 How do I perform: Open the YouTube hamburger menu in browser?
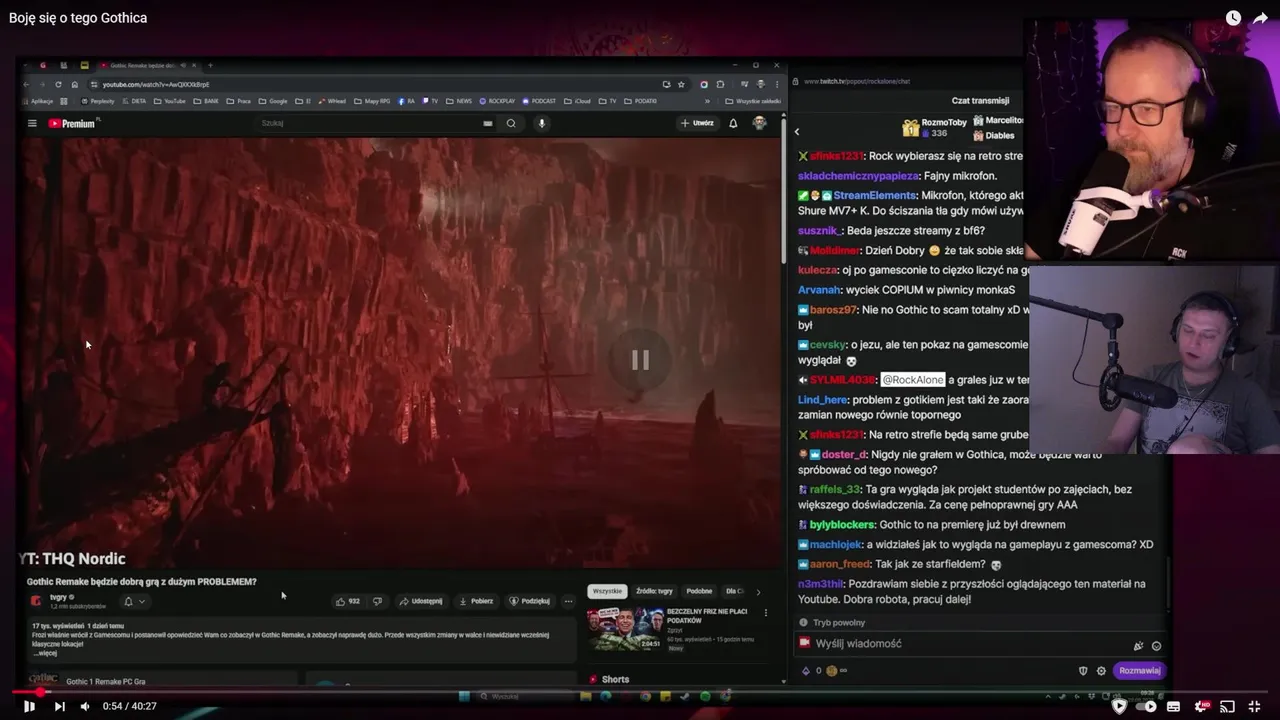pos(32,123)
